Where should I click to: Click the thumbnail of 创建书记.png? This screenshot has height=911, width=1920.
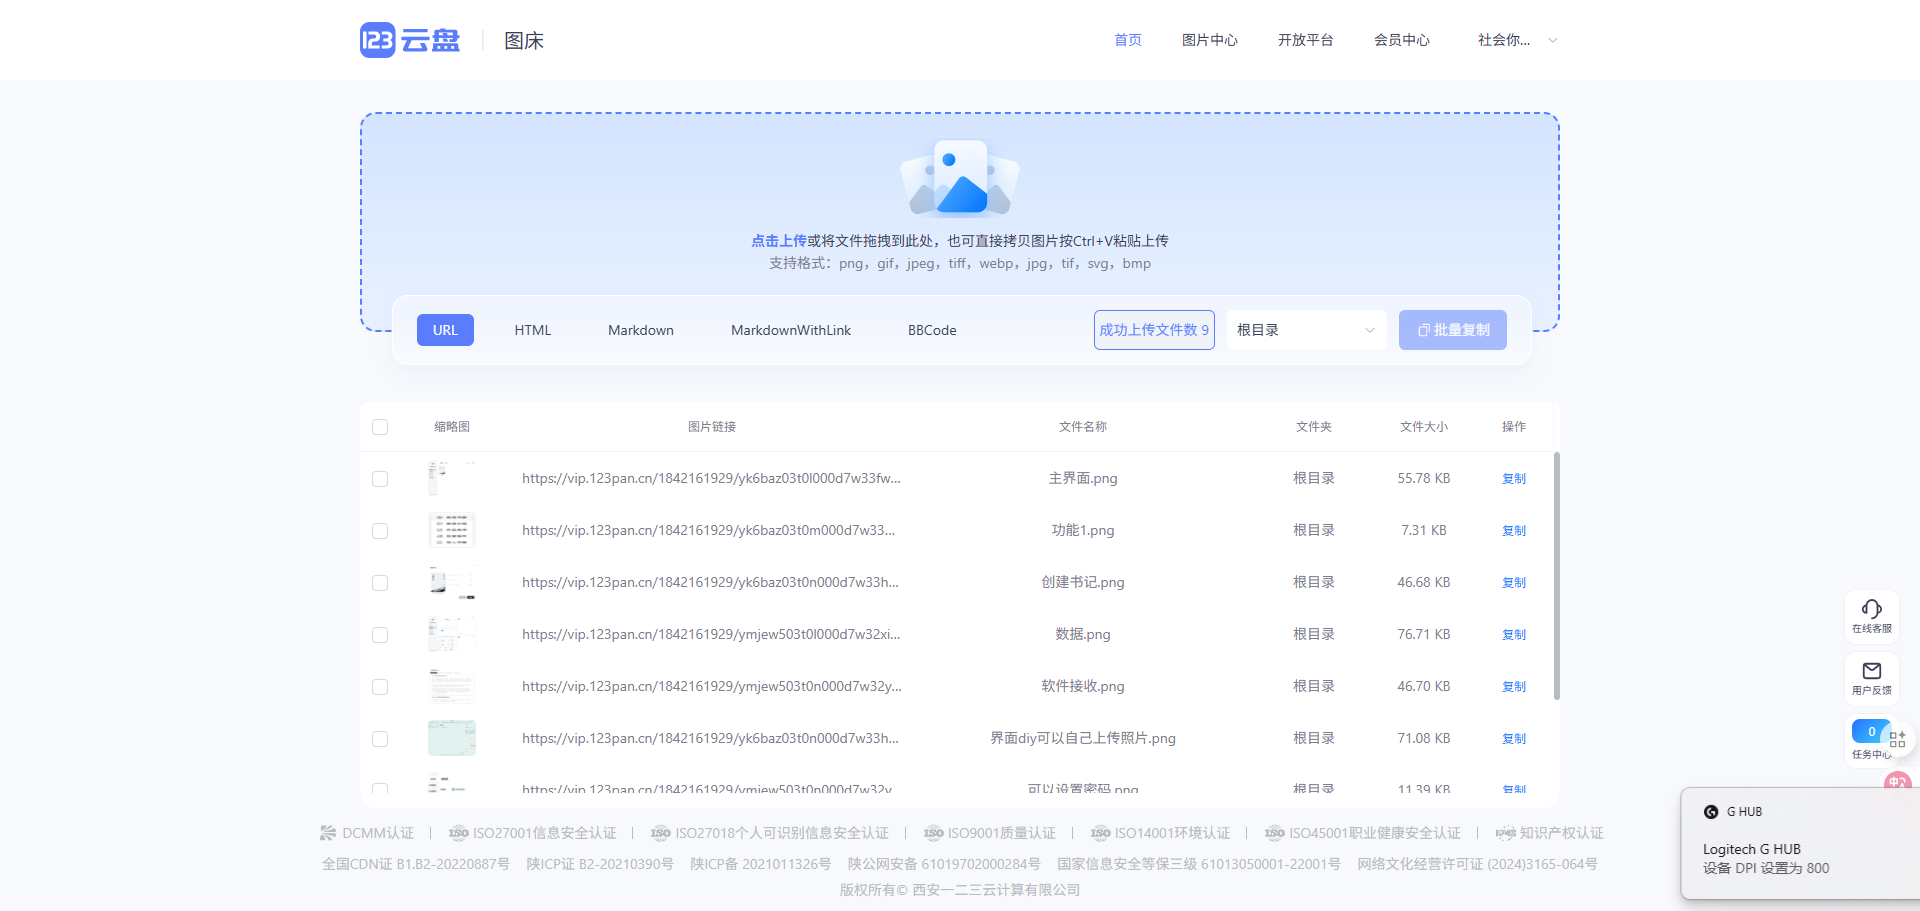point(451,582)
